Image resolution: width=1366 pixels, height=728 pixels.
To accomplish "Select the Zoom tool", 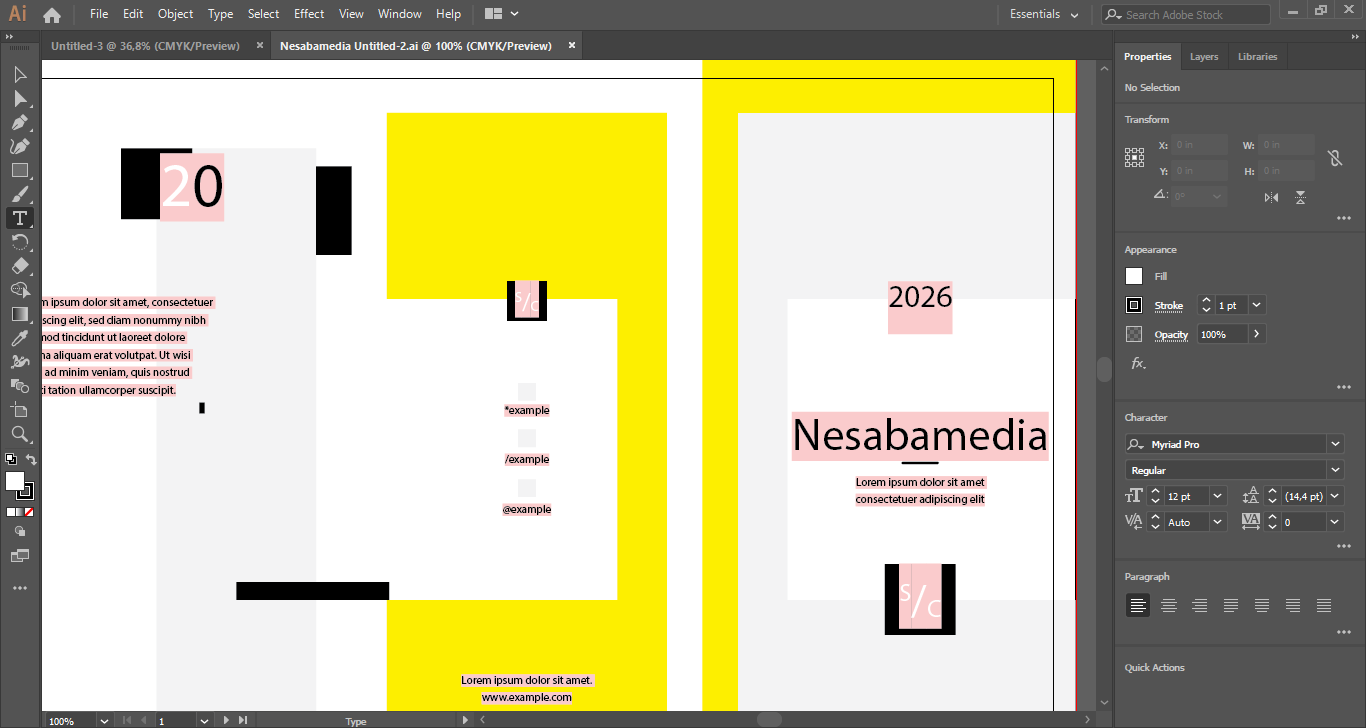I will 19,433.
